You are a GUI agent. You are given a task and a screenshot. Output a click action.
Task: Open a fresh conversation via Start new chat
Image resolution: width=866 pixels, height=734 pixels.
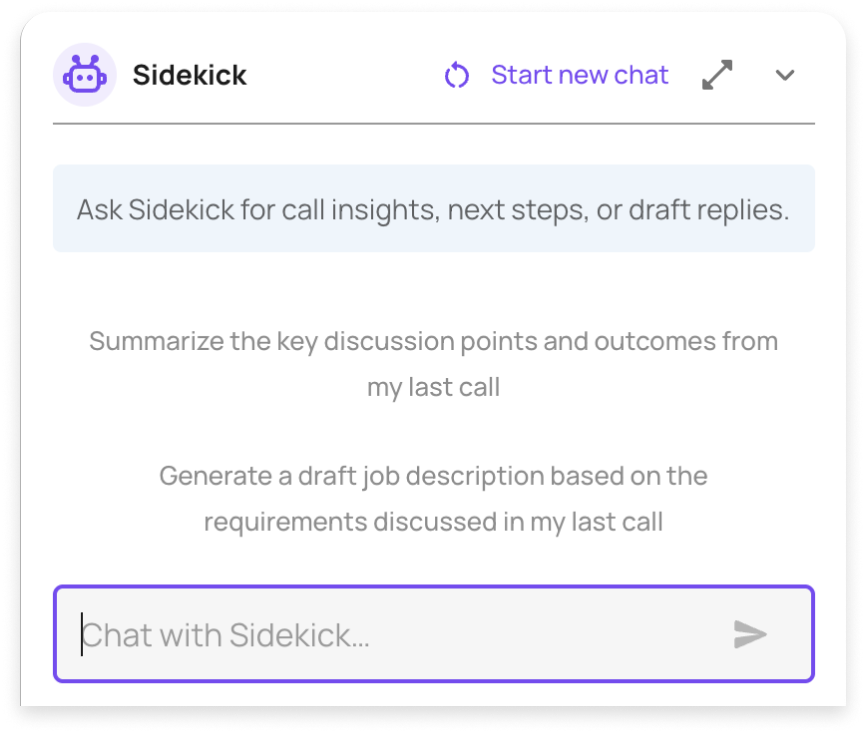click(x=578, y=74)
